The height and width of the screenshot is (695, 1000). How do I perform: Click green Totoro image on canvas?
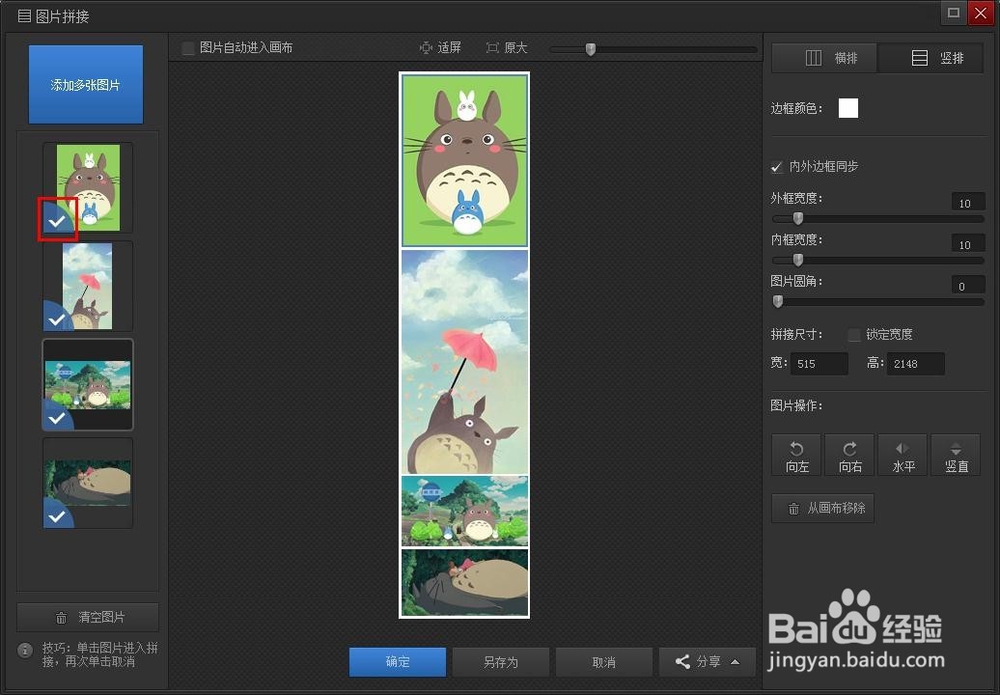tap(464, 160)
